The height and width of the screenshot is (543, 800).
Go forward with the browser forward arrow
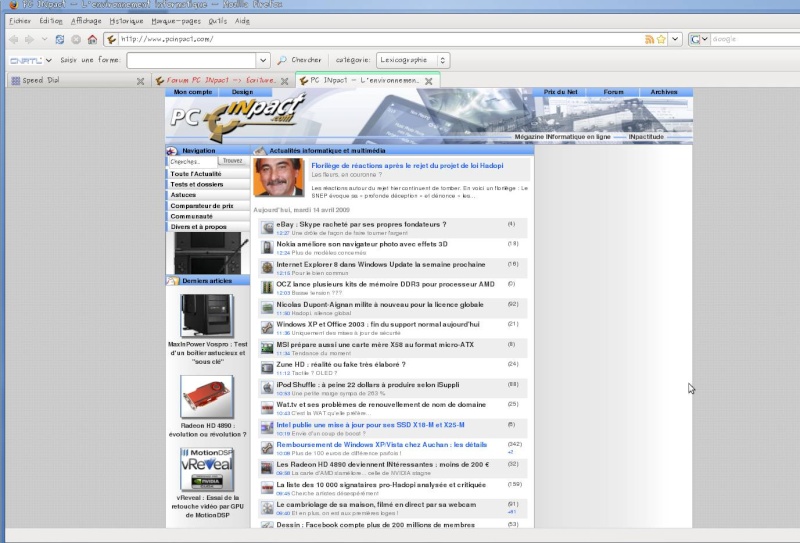pos(29,39)
